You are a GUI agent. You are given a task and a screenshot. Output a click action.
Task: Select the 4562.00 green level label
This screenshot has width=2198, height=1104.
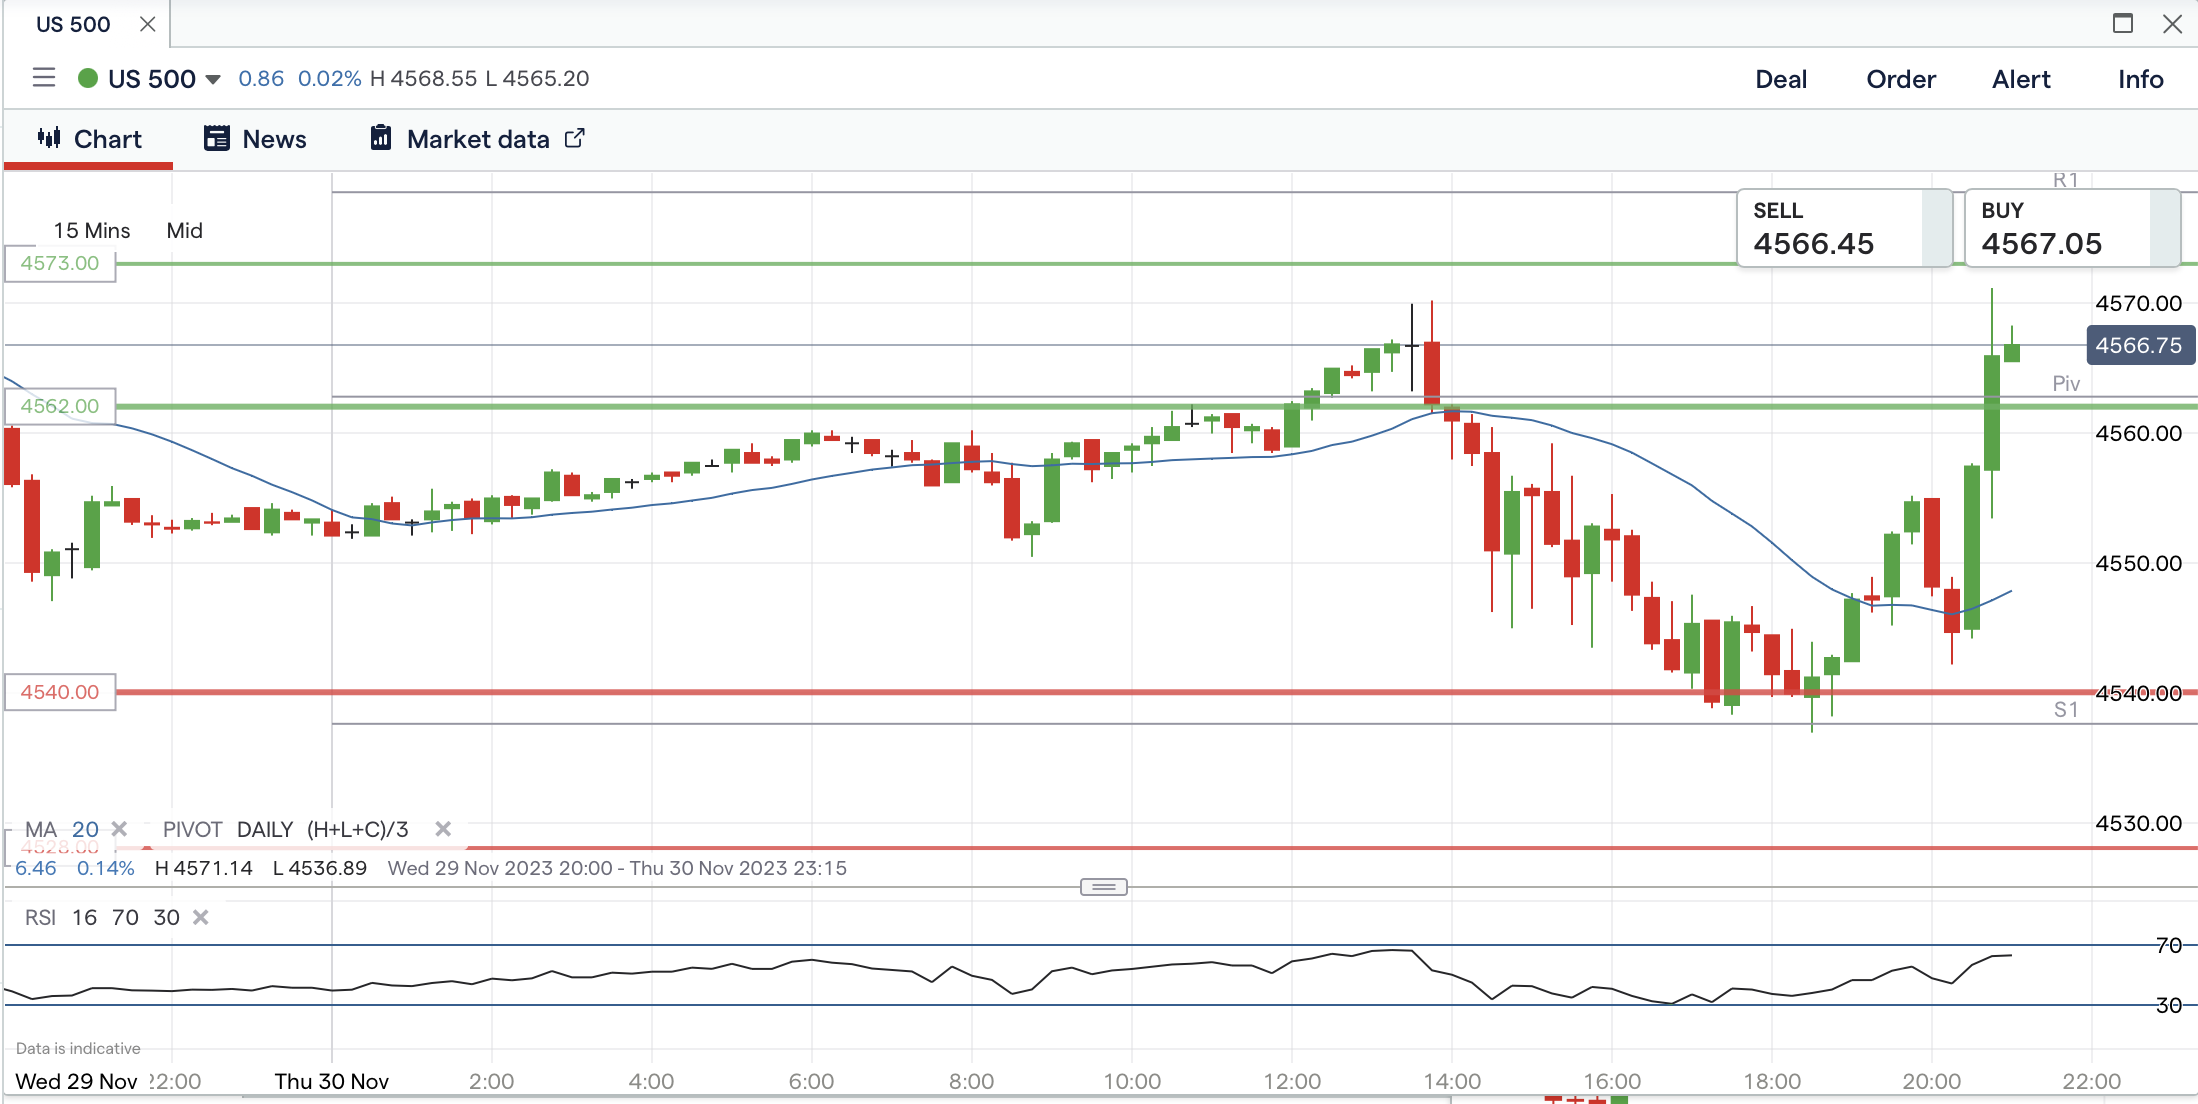[60, 407]
